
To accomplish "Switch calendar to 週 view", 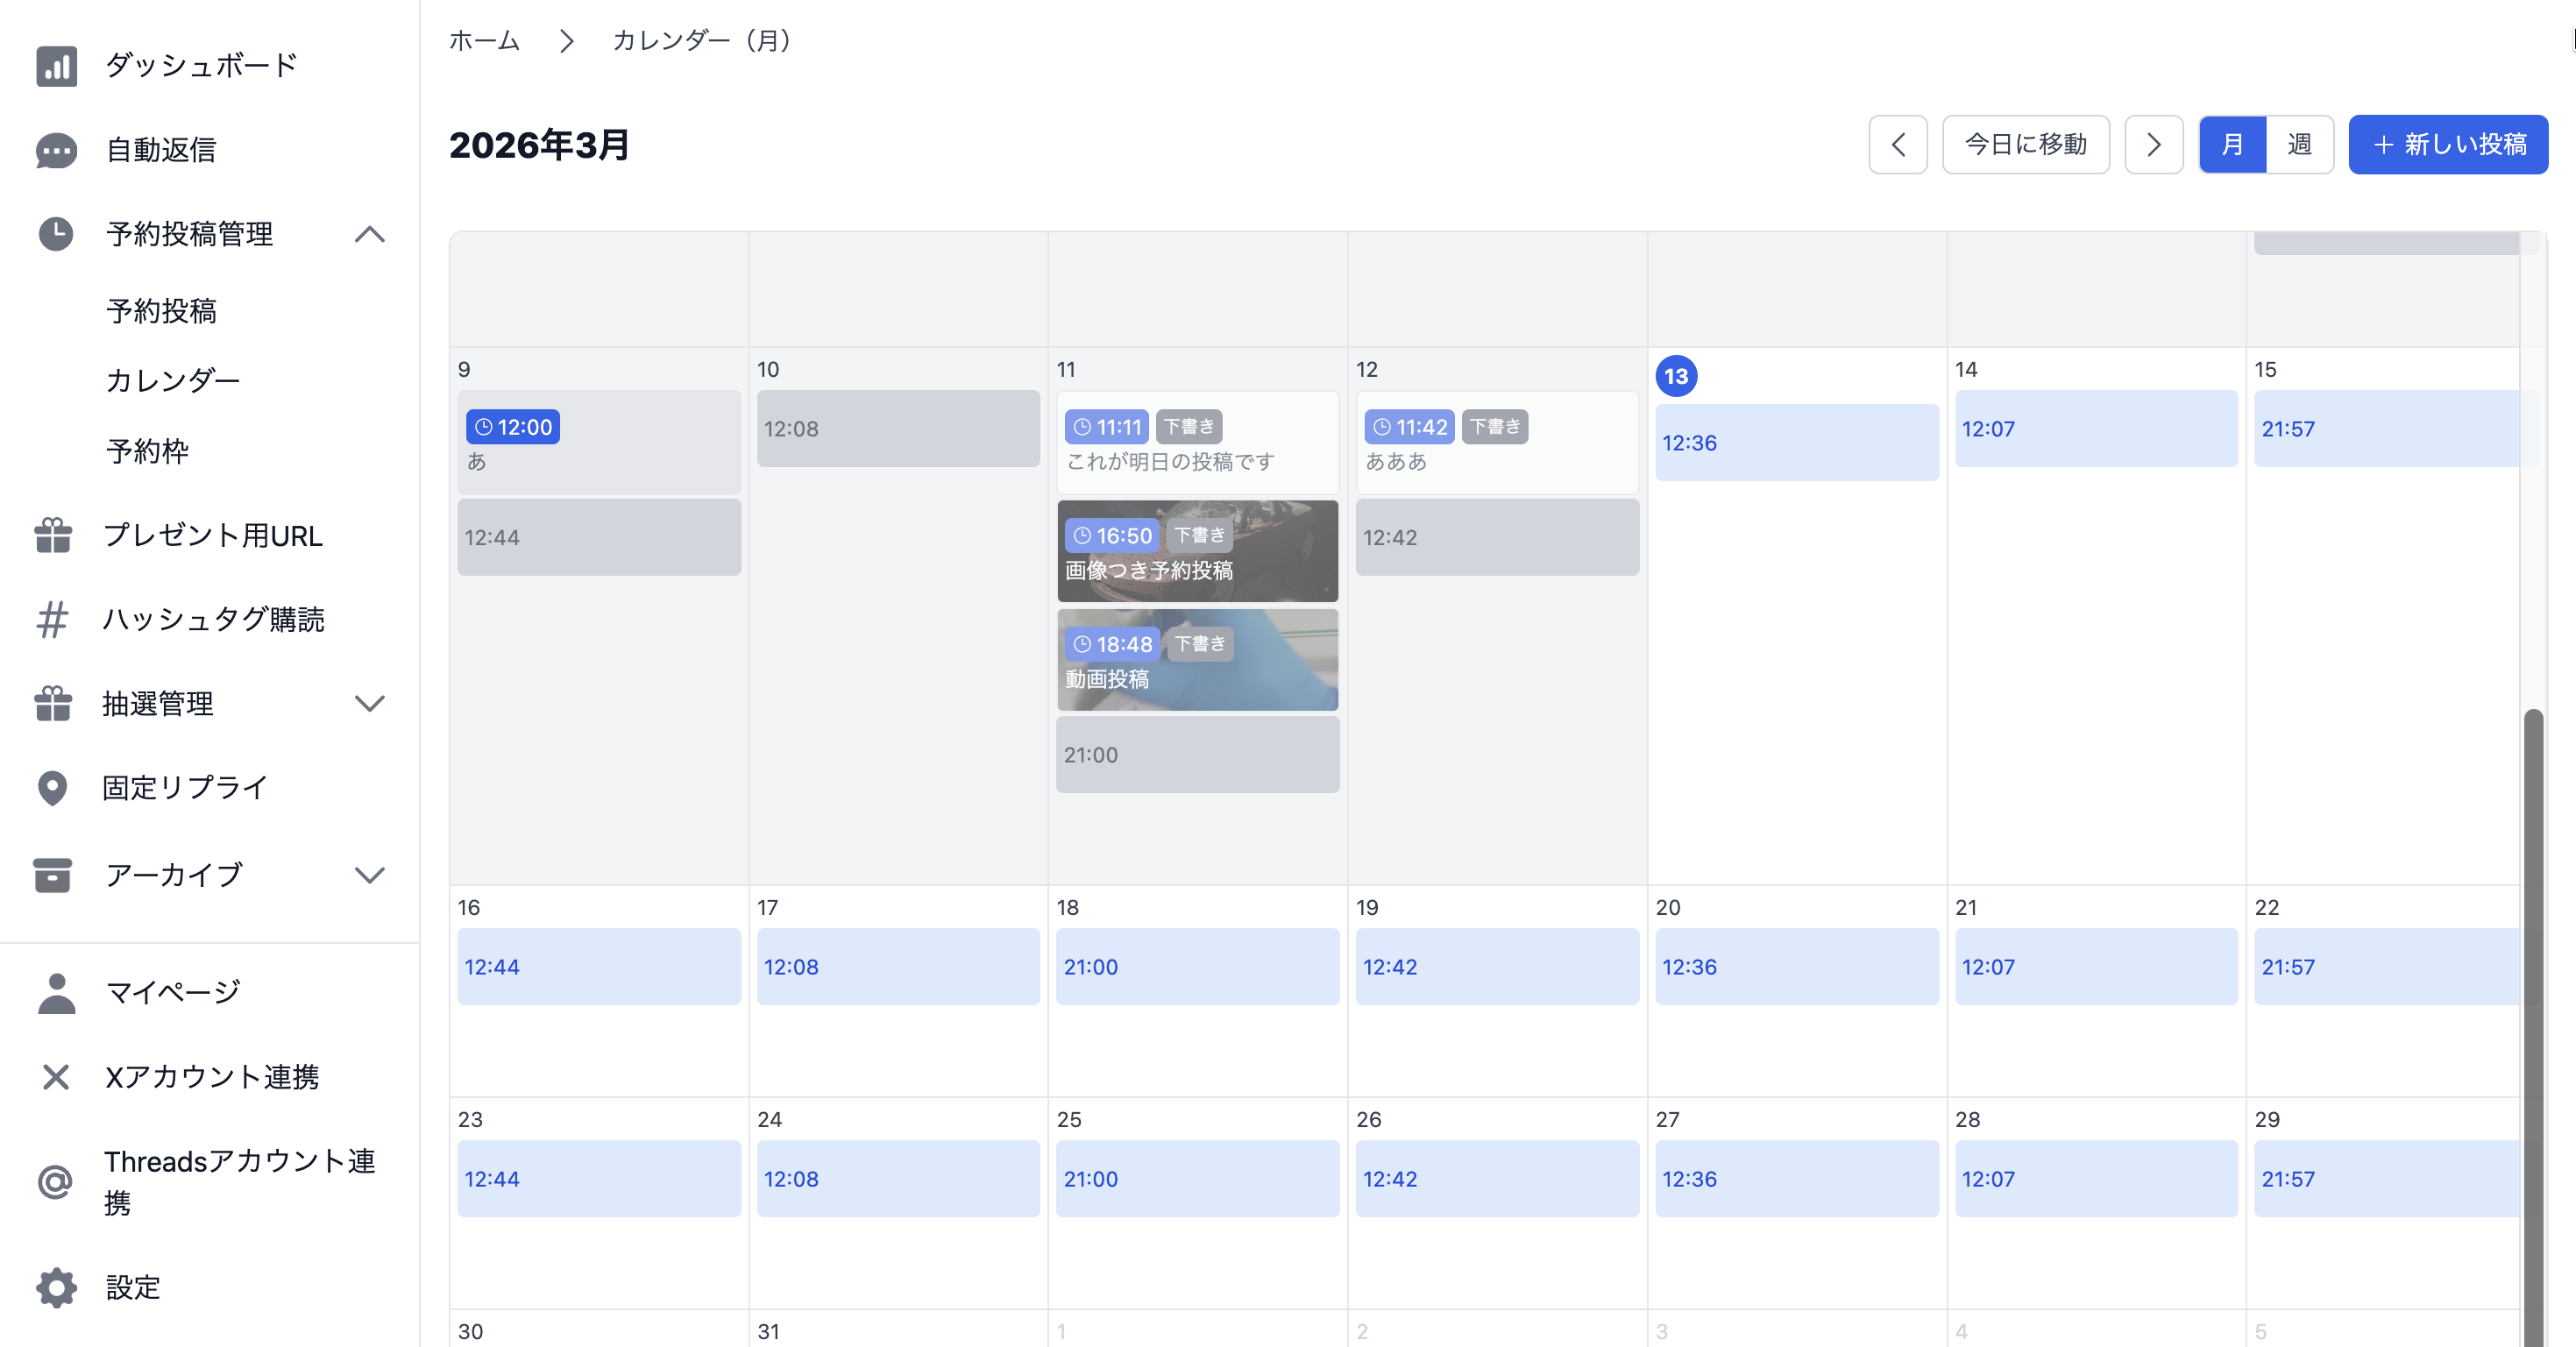I will 2299,145.
